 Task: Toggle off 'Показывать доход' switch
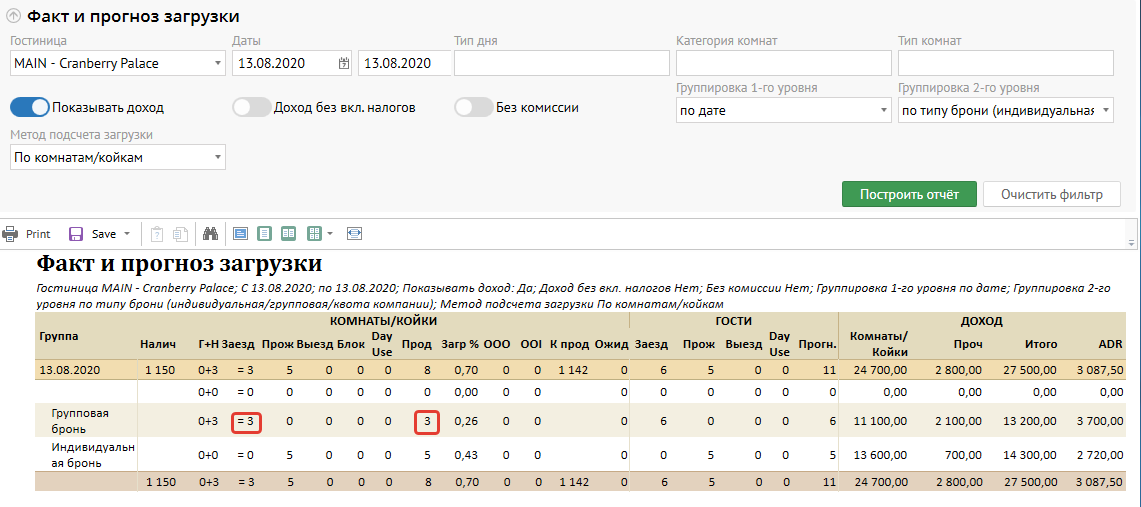coord(30,107)
